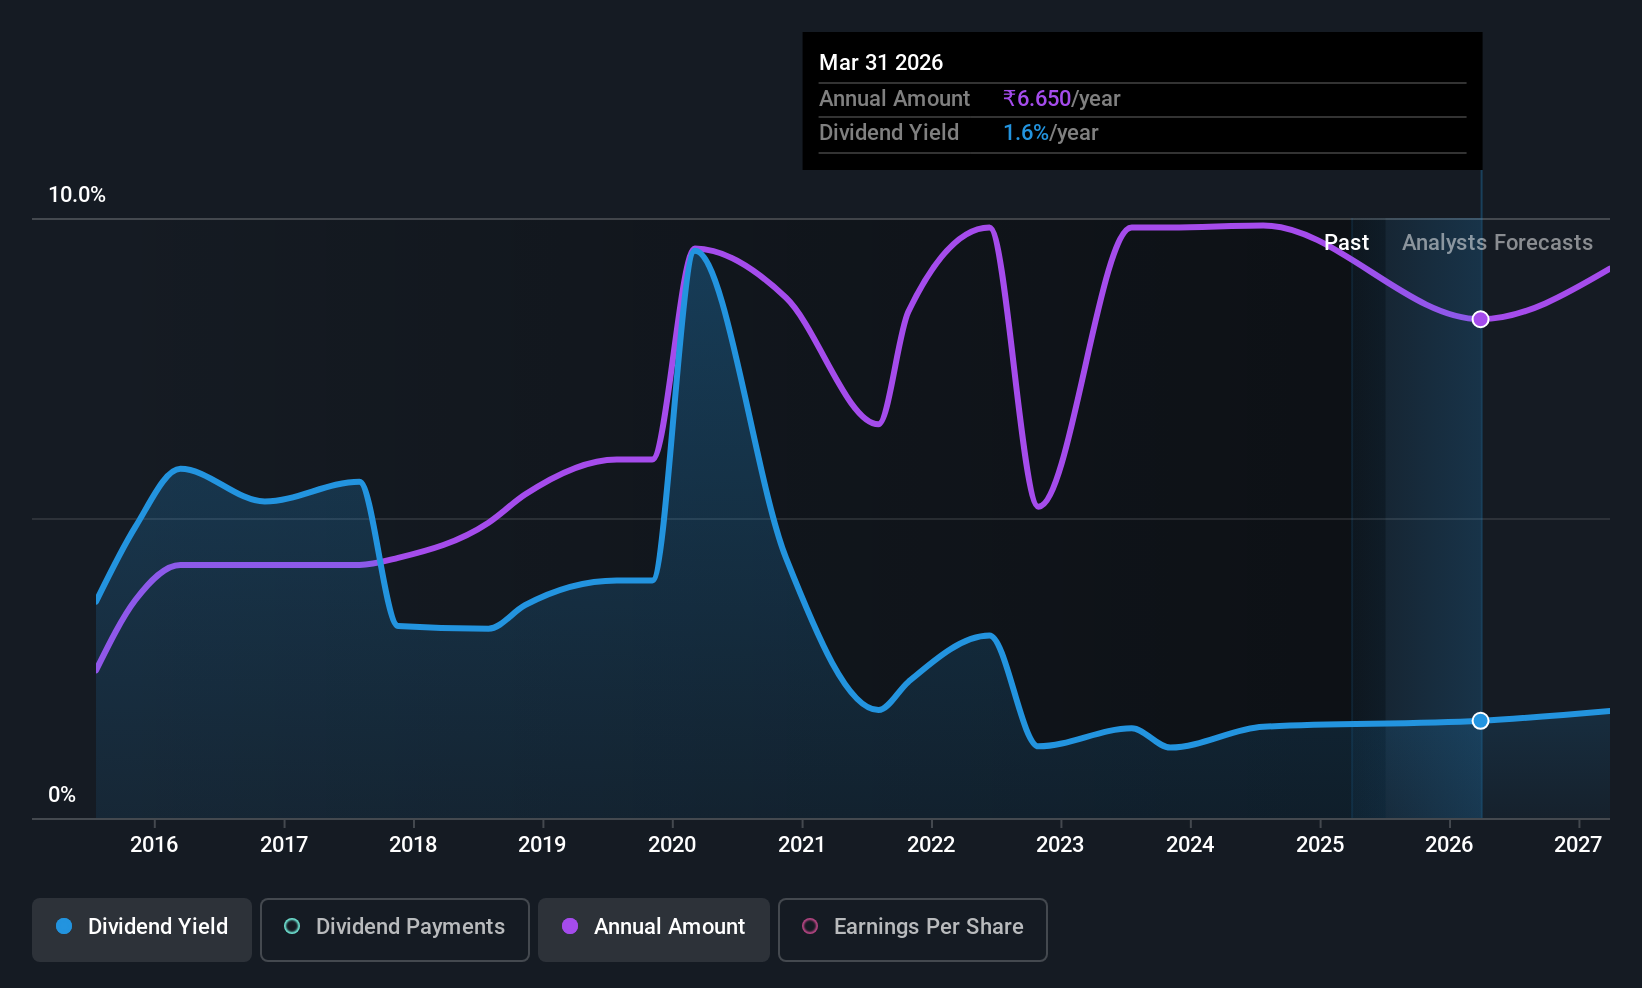
Task: Click the 1.6% dividend yield tooltip value
Action: [x=1026, y=133]
